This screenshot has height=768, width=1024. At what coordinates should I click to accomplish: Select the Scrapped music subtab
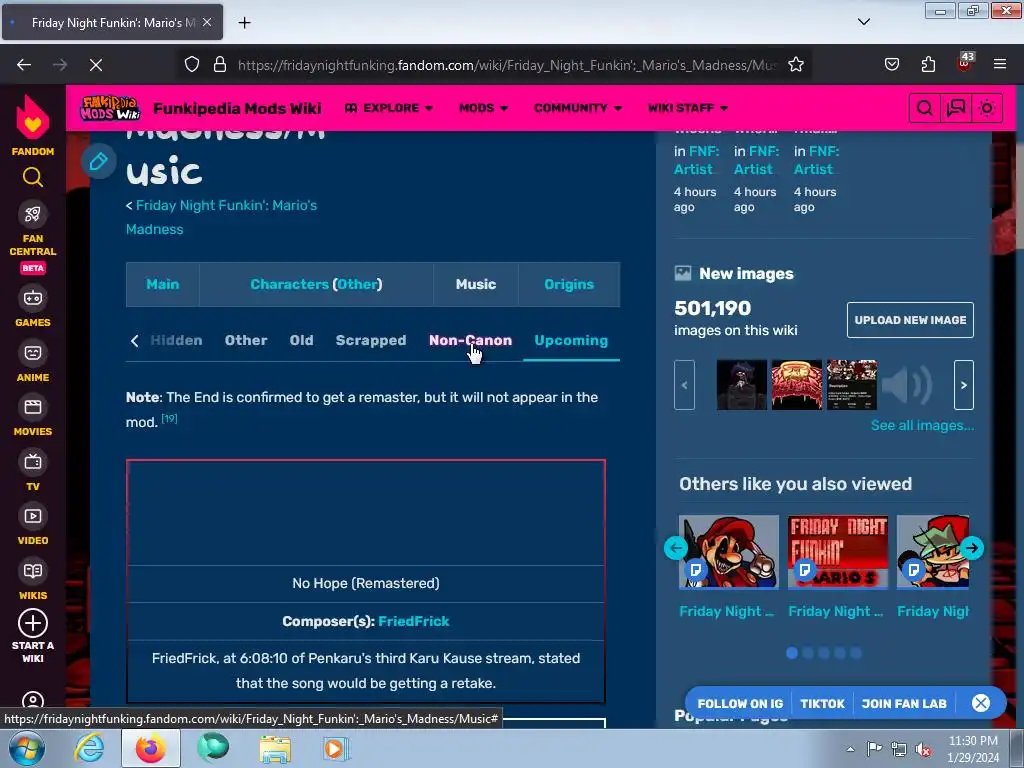point(371,340)
